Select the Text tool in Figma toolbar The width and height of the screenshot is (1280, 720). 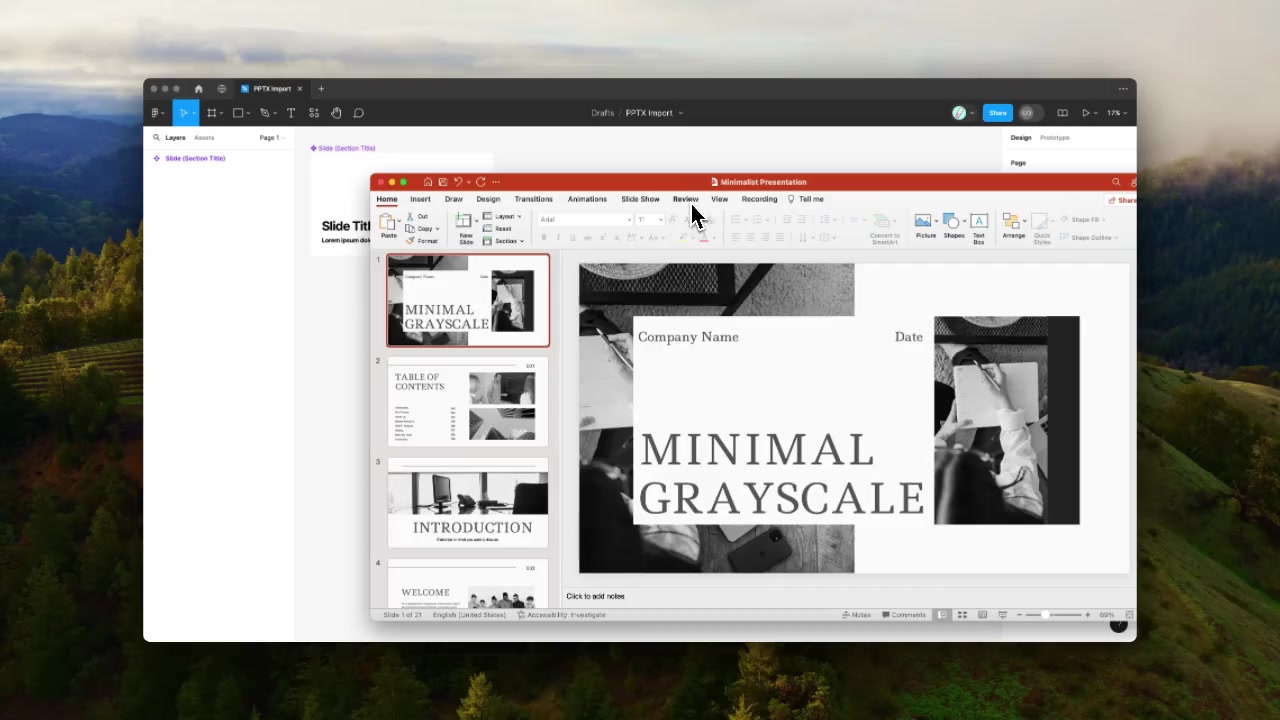[x=291, y=113]
